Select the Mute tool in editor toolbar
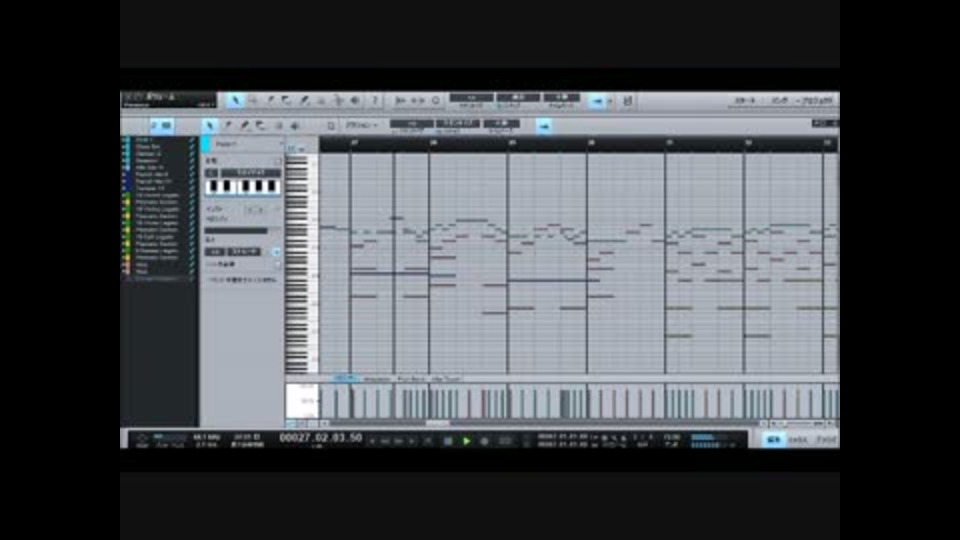The width and height of the screenshot is (960, 540). (279, 126)
